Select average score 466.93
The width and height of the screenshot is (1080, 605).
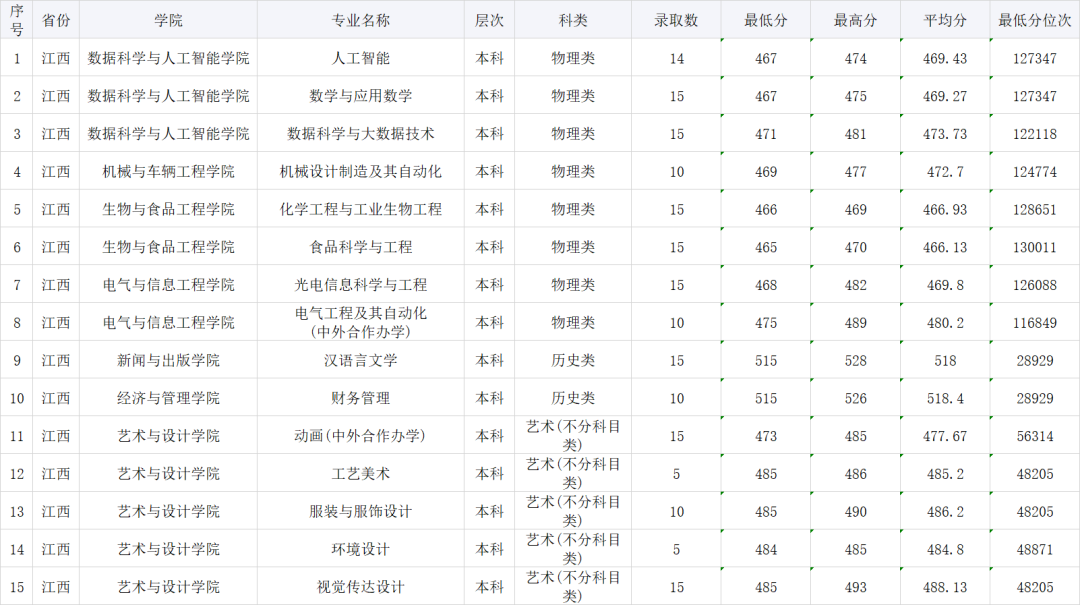pos(944,209)
